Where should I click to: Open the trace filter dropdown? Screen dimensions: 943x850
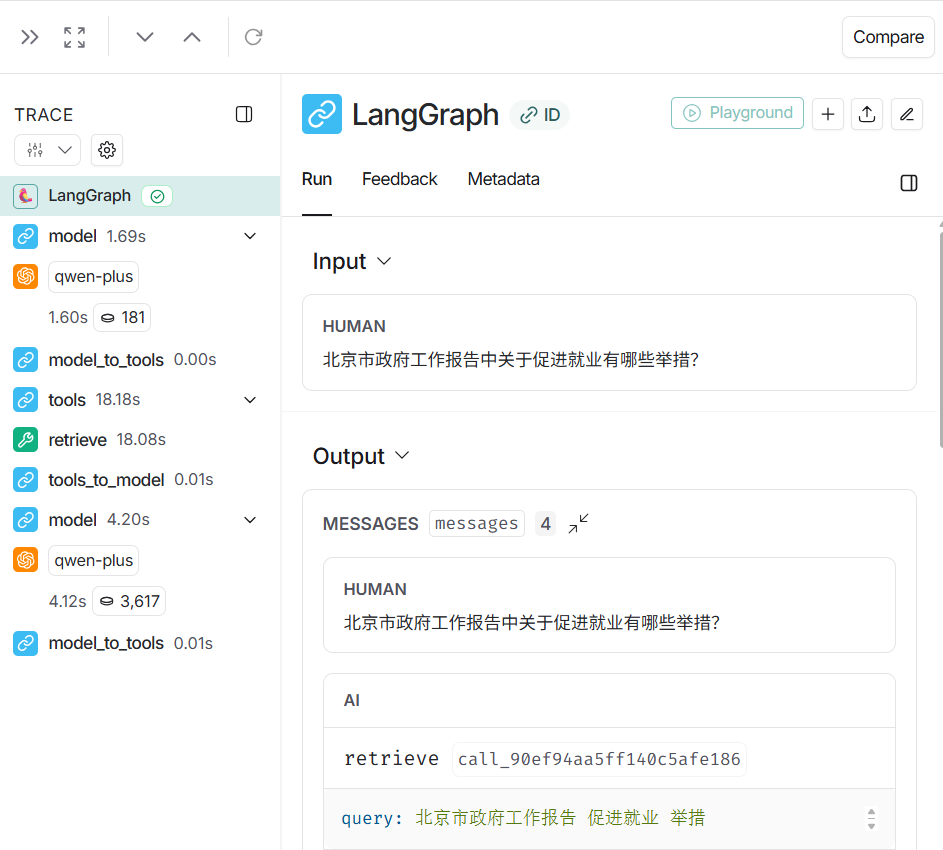[48, 150]
